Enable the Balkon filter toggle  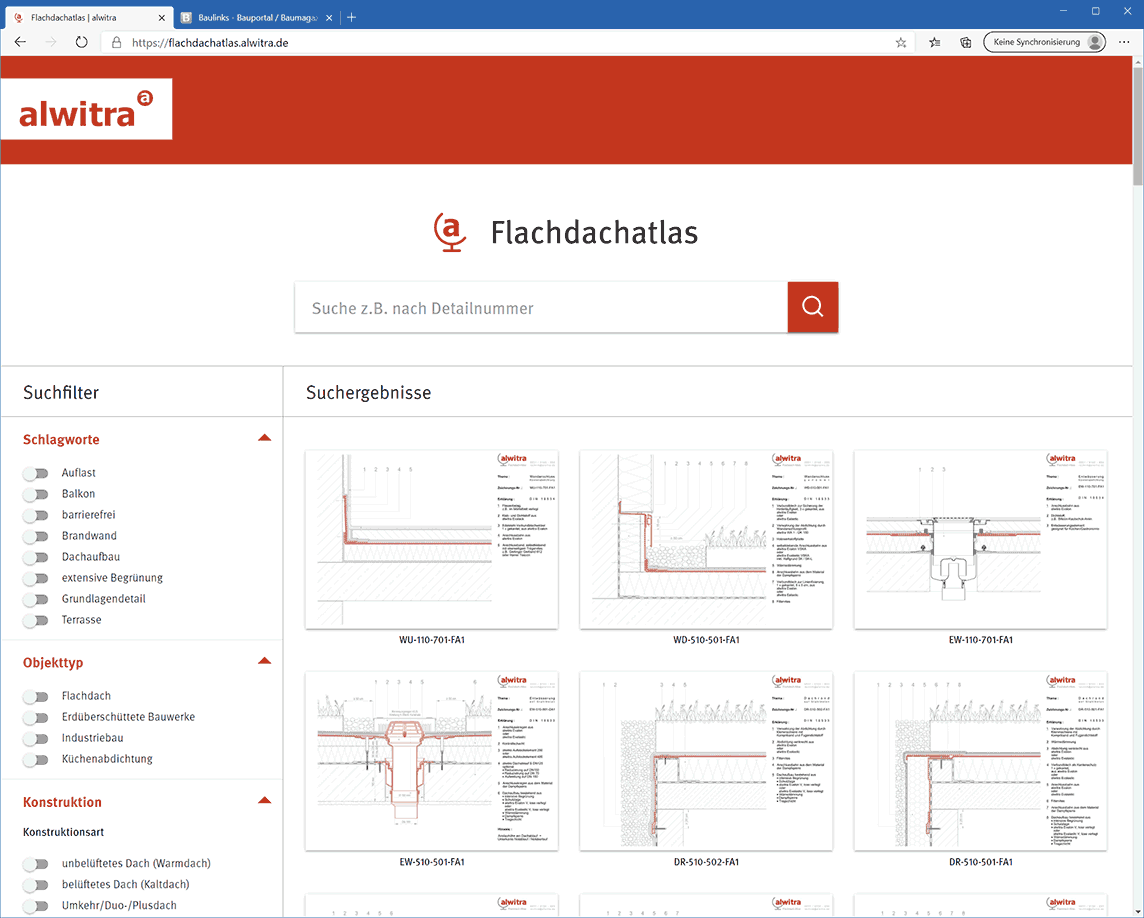point(35,494)
